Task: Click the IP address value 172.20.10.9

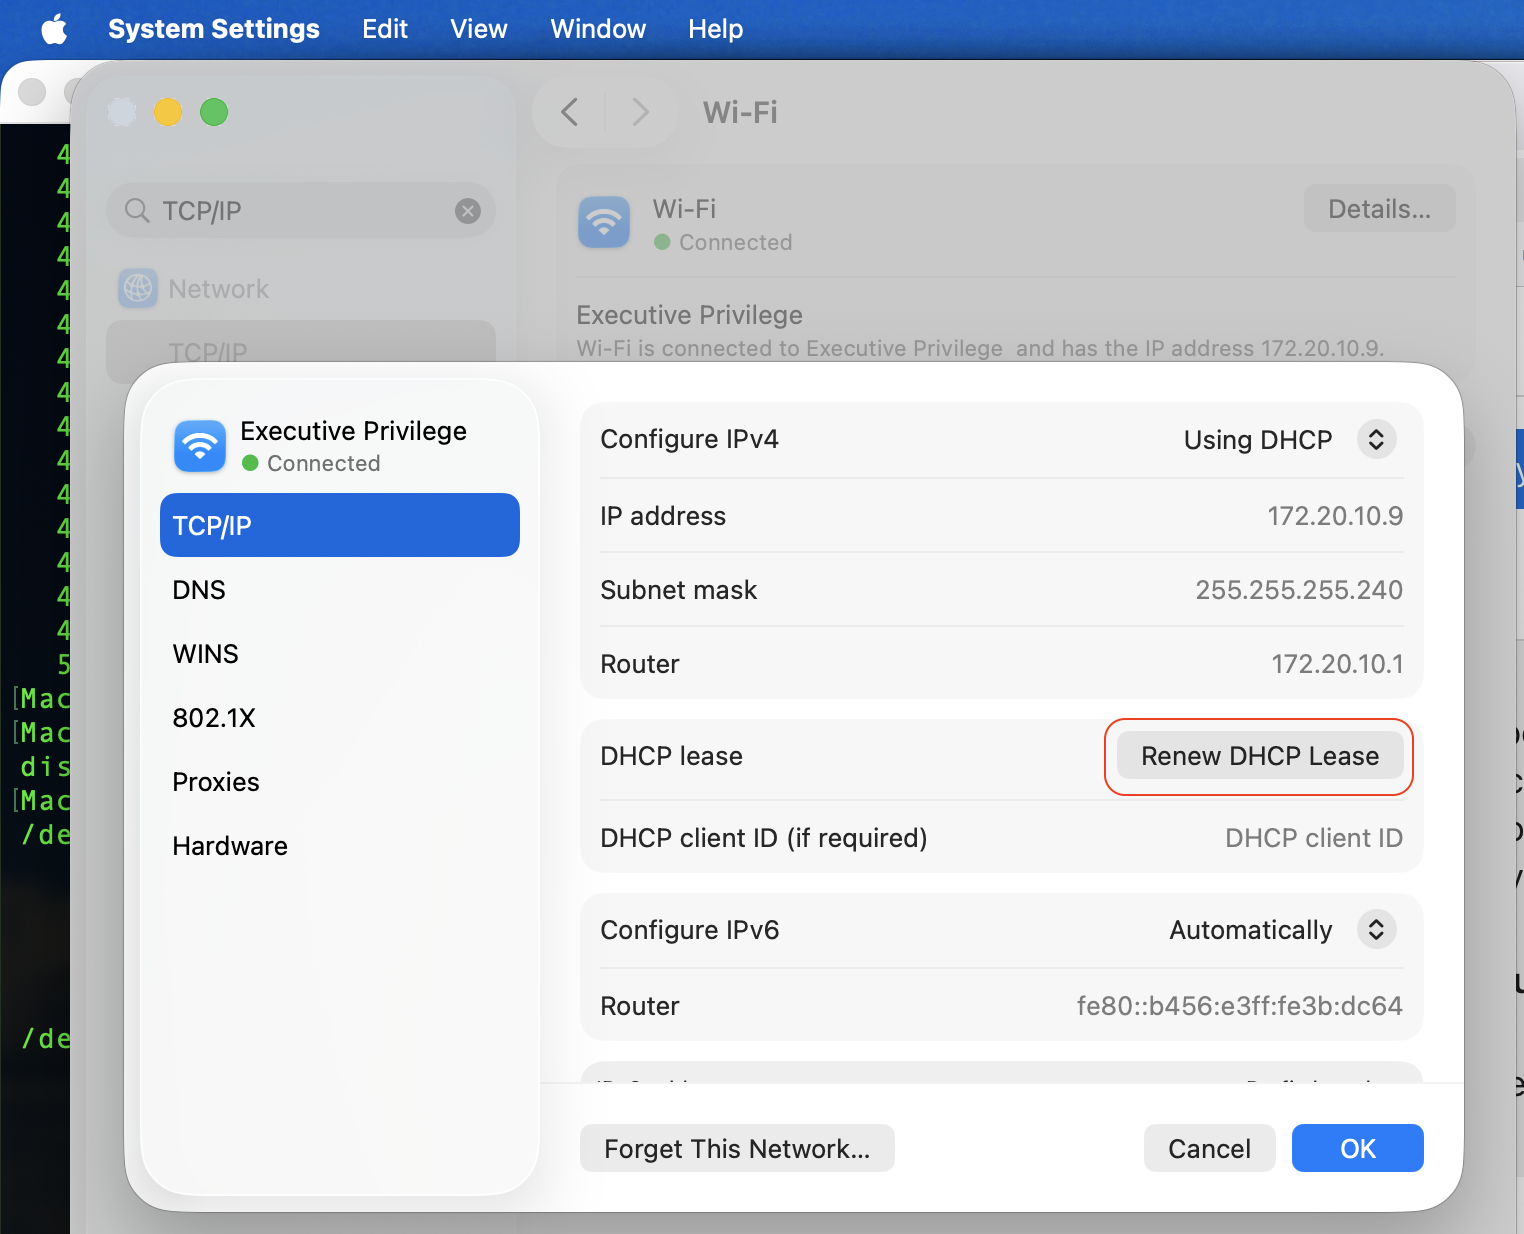Action: pos(1335,516)
